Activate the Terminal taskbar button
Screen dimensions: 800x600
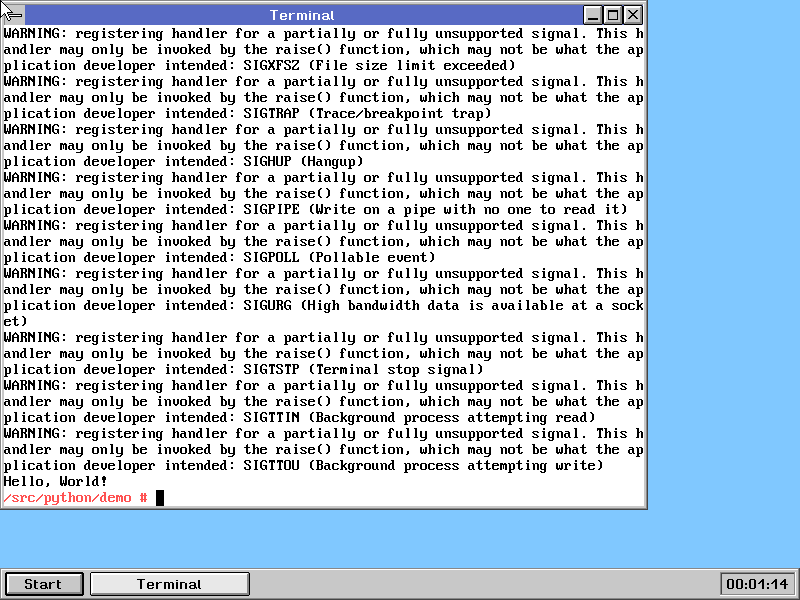pyautogui.click(x=169, y=584)
